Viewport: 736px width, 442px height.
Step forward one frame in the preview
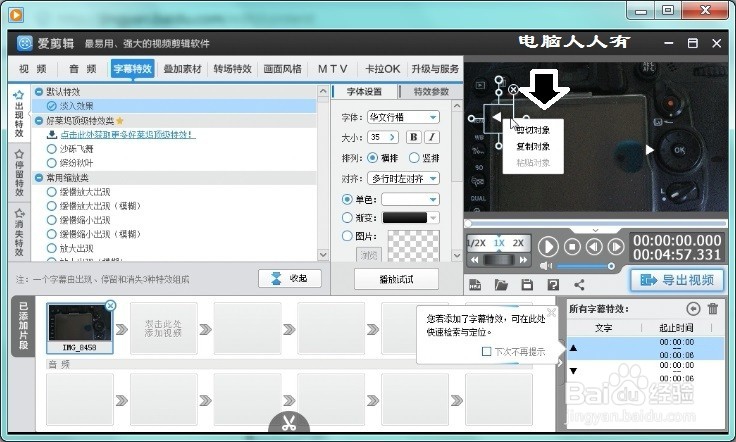pyautogui.click(x=616, y=246)
